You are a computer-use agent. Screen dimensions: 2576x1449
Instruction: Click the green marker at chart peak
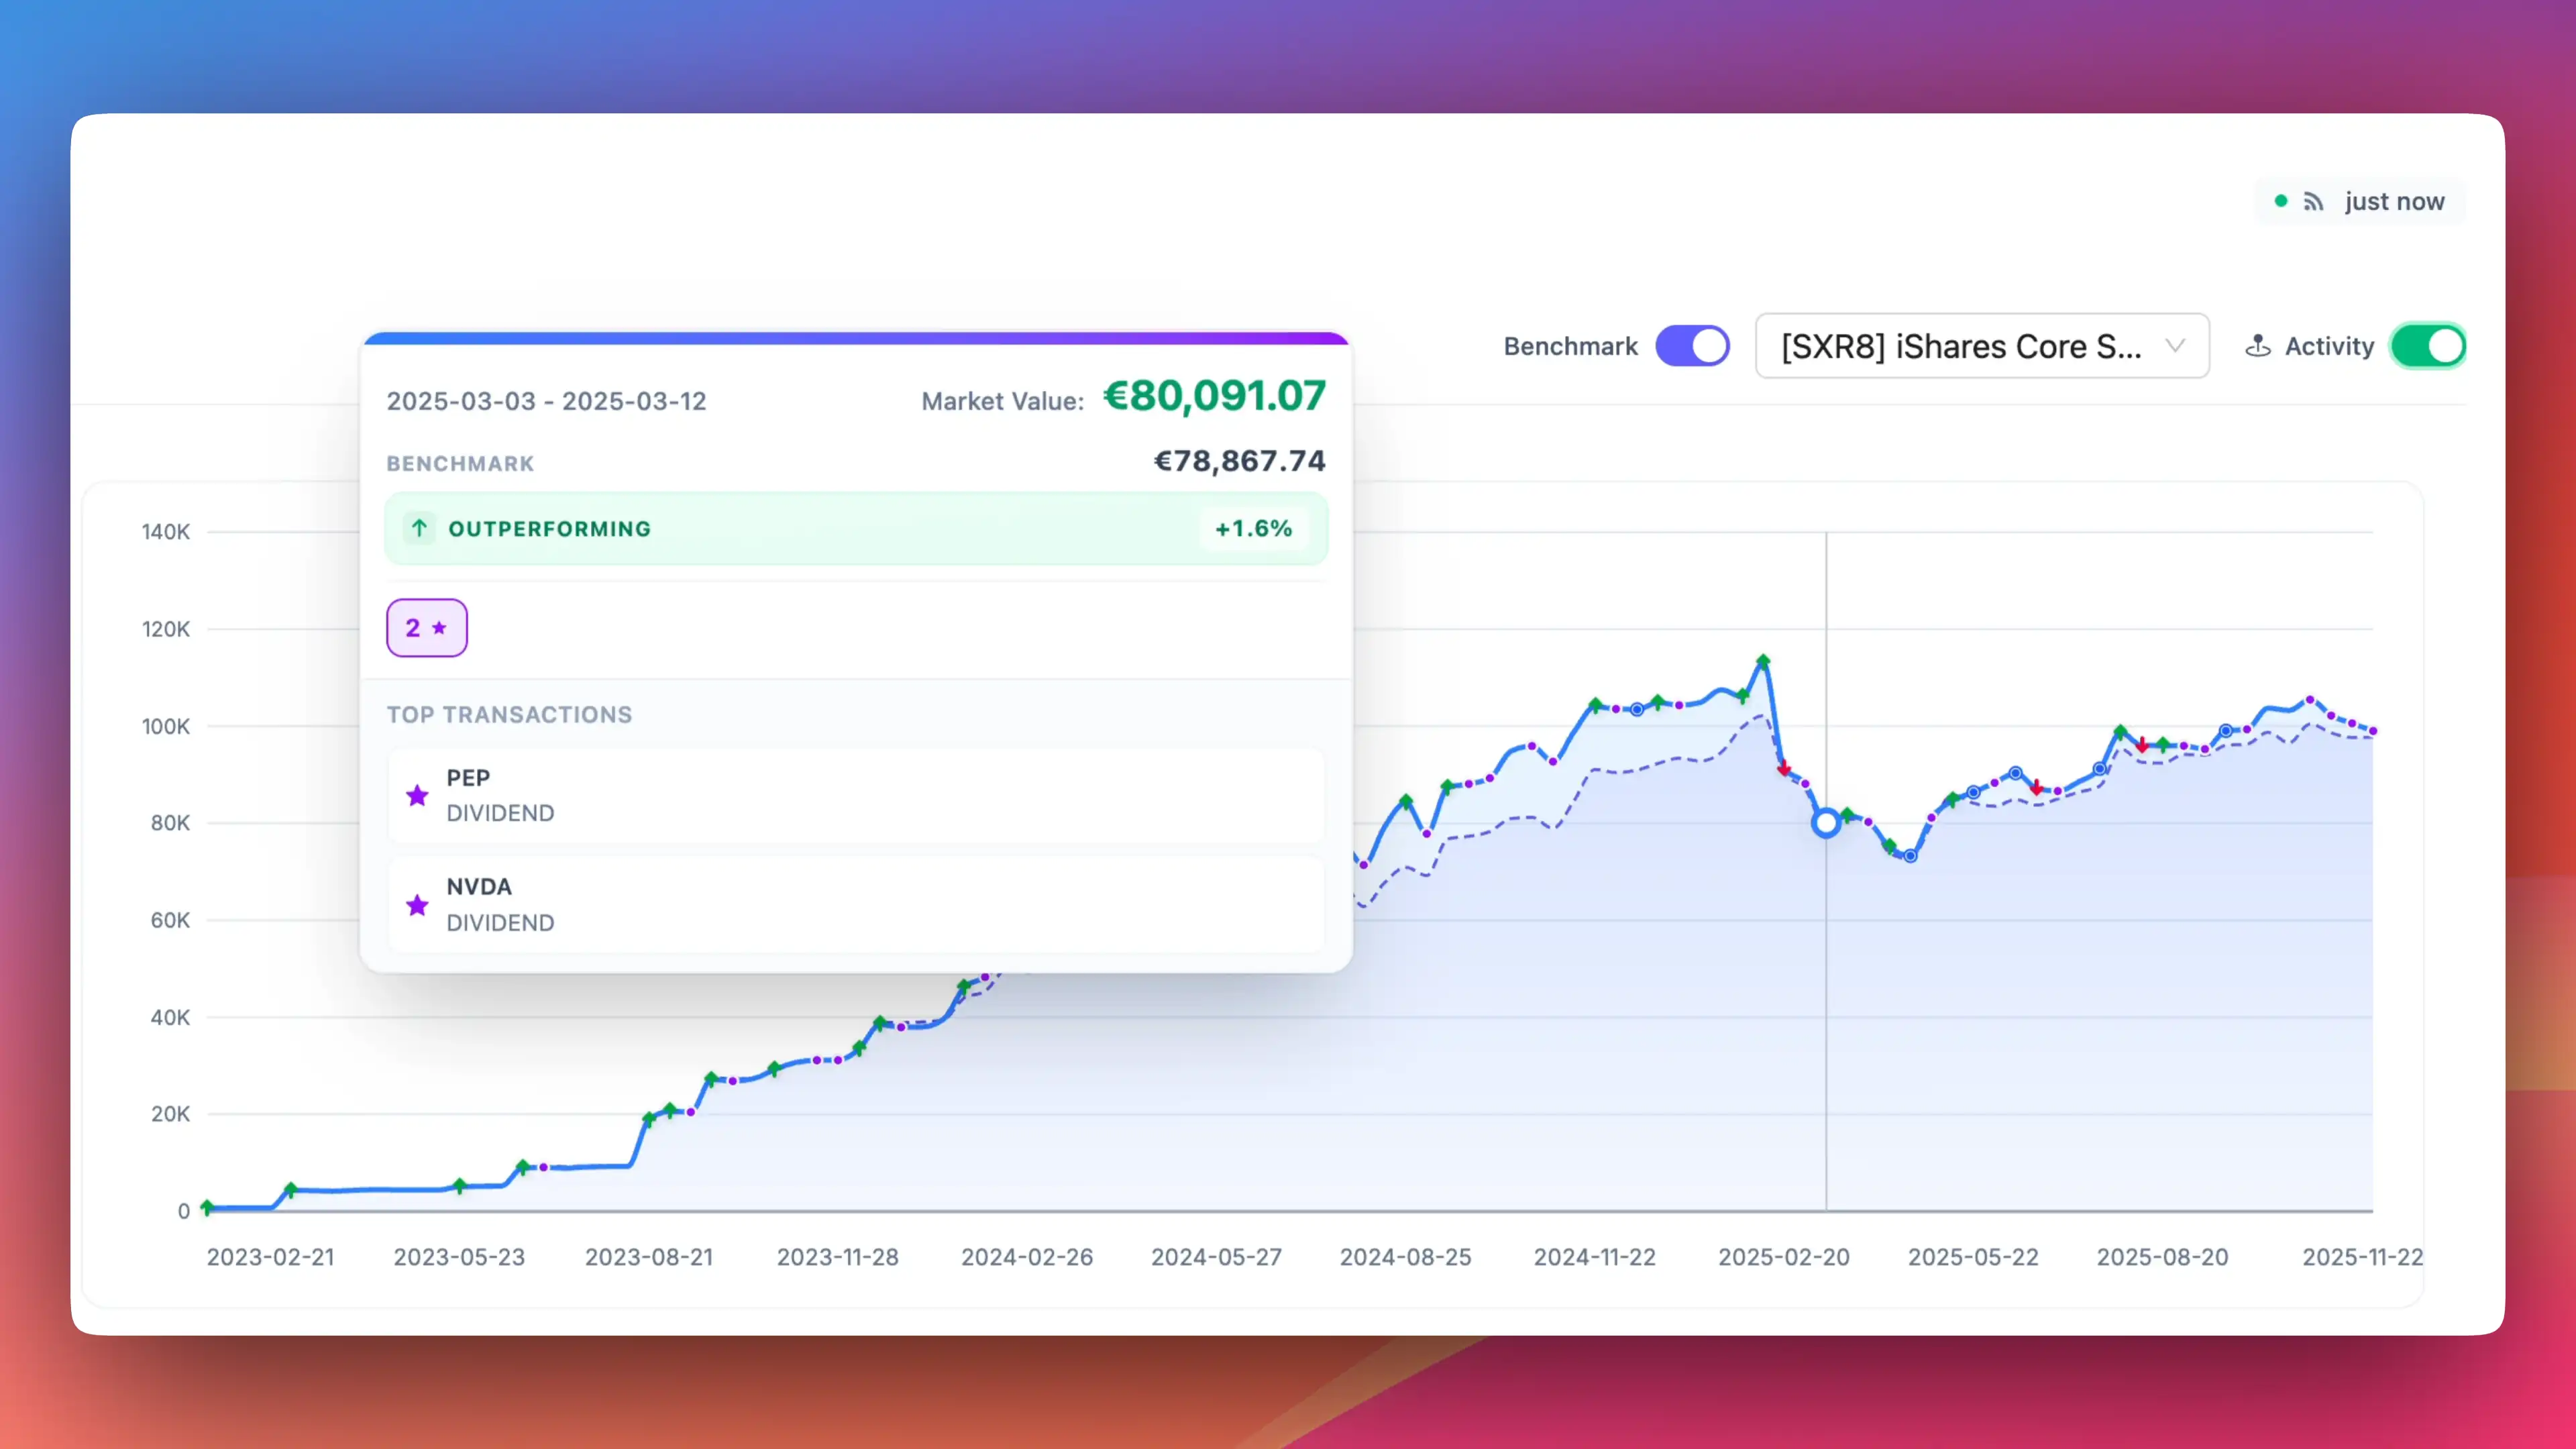point(1763,661)
